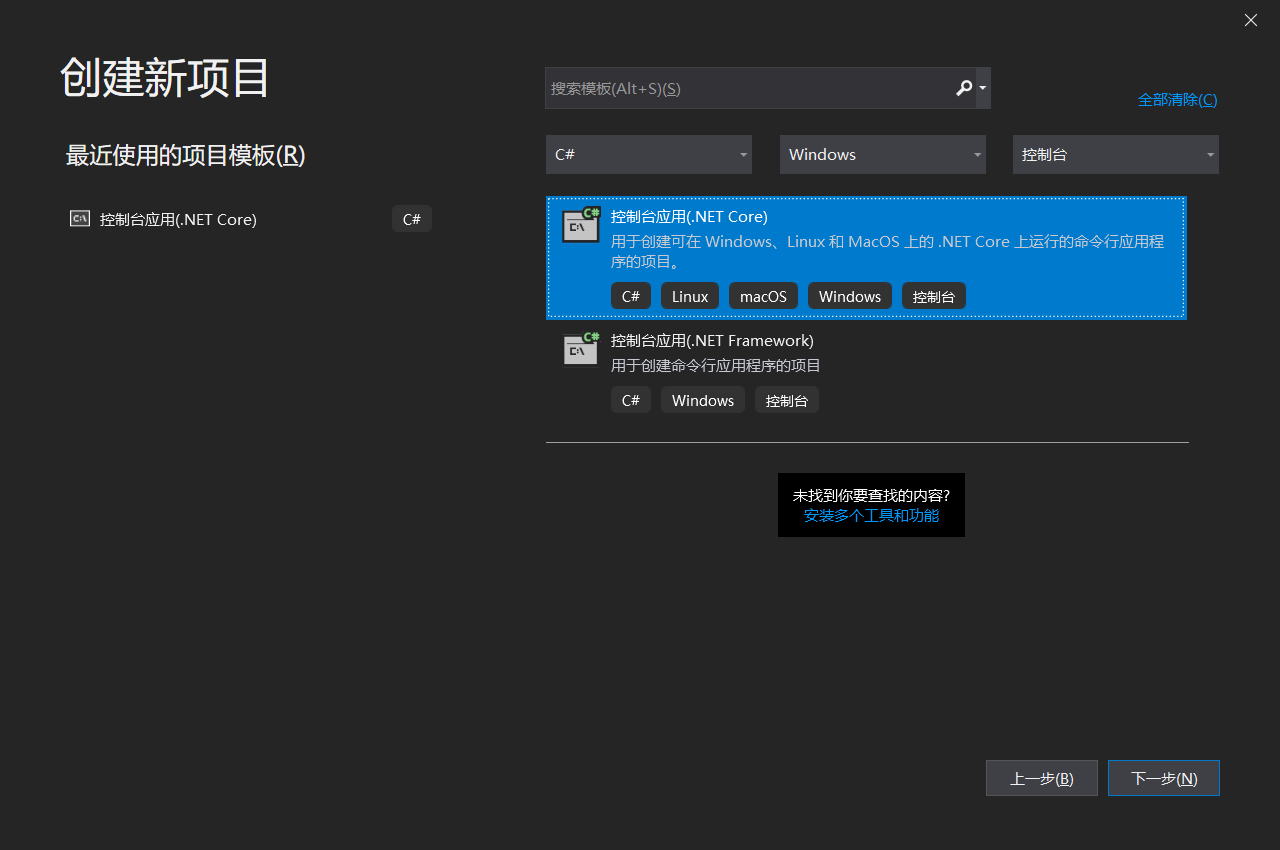The image size is (1280, 850).
Task: Select the recent 控制台应用(.NET Core) template
Action: click(x=179, y=219)
